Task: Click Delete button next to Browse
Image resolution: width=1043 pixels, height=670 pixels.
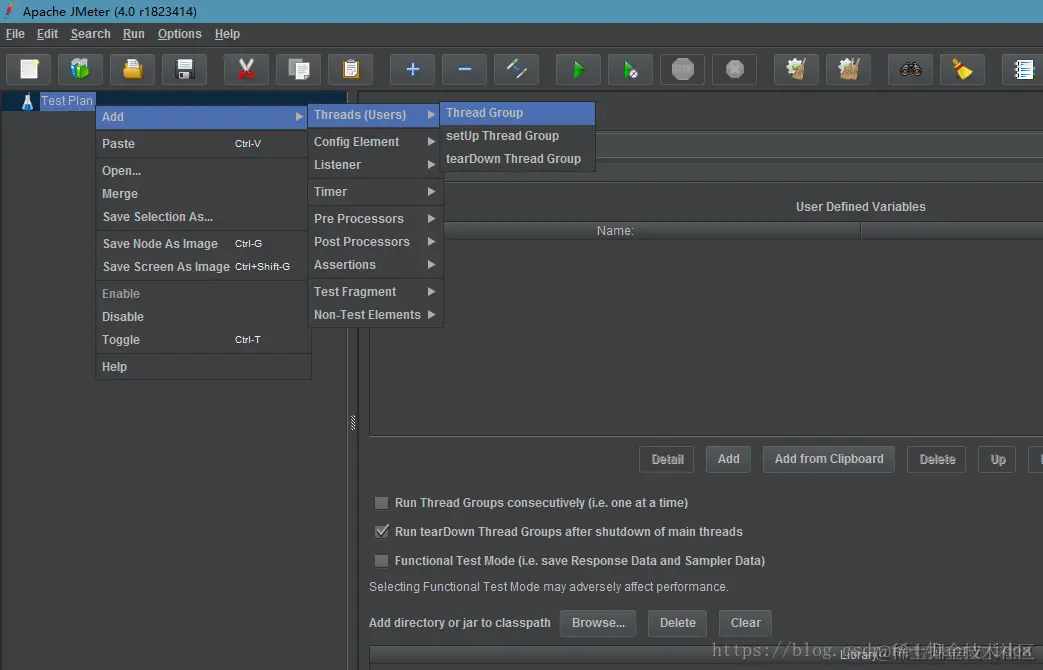Action: point(677,623)
